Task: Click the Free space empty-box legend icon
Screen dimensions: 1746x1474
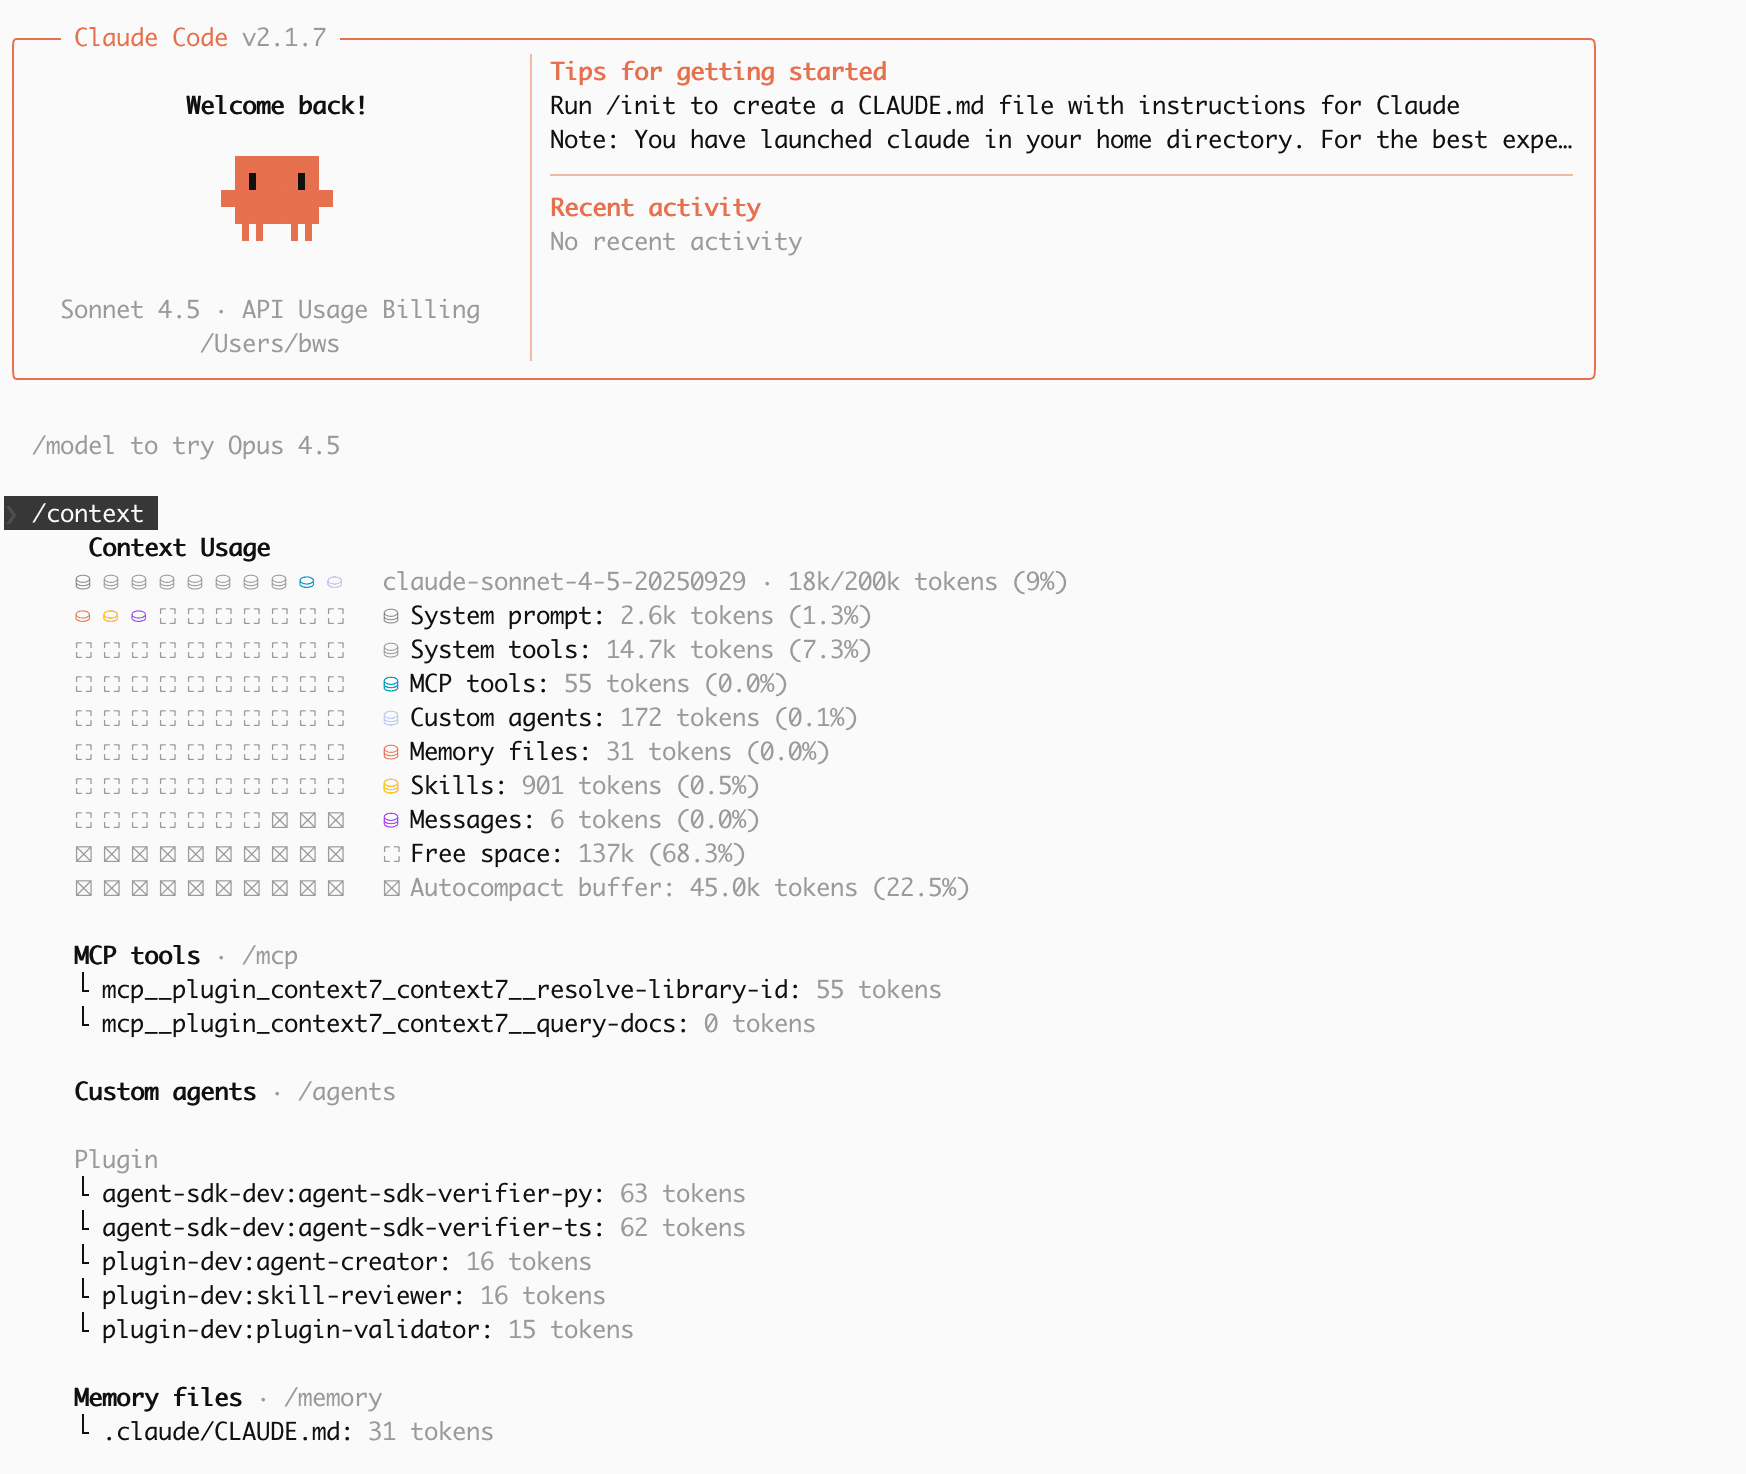Action: pos(391,854)
